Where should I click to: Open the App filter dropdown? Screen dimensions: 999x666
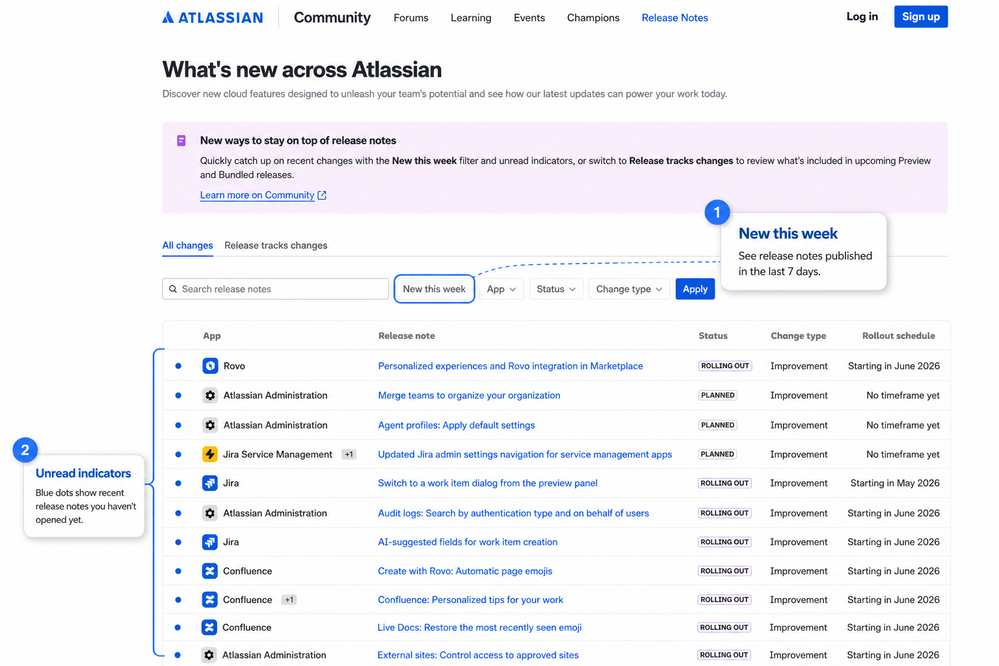pos(501,289)
